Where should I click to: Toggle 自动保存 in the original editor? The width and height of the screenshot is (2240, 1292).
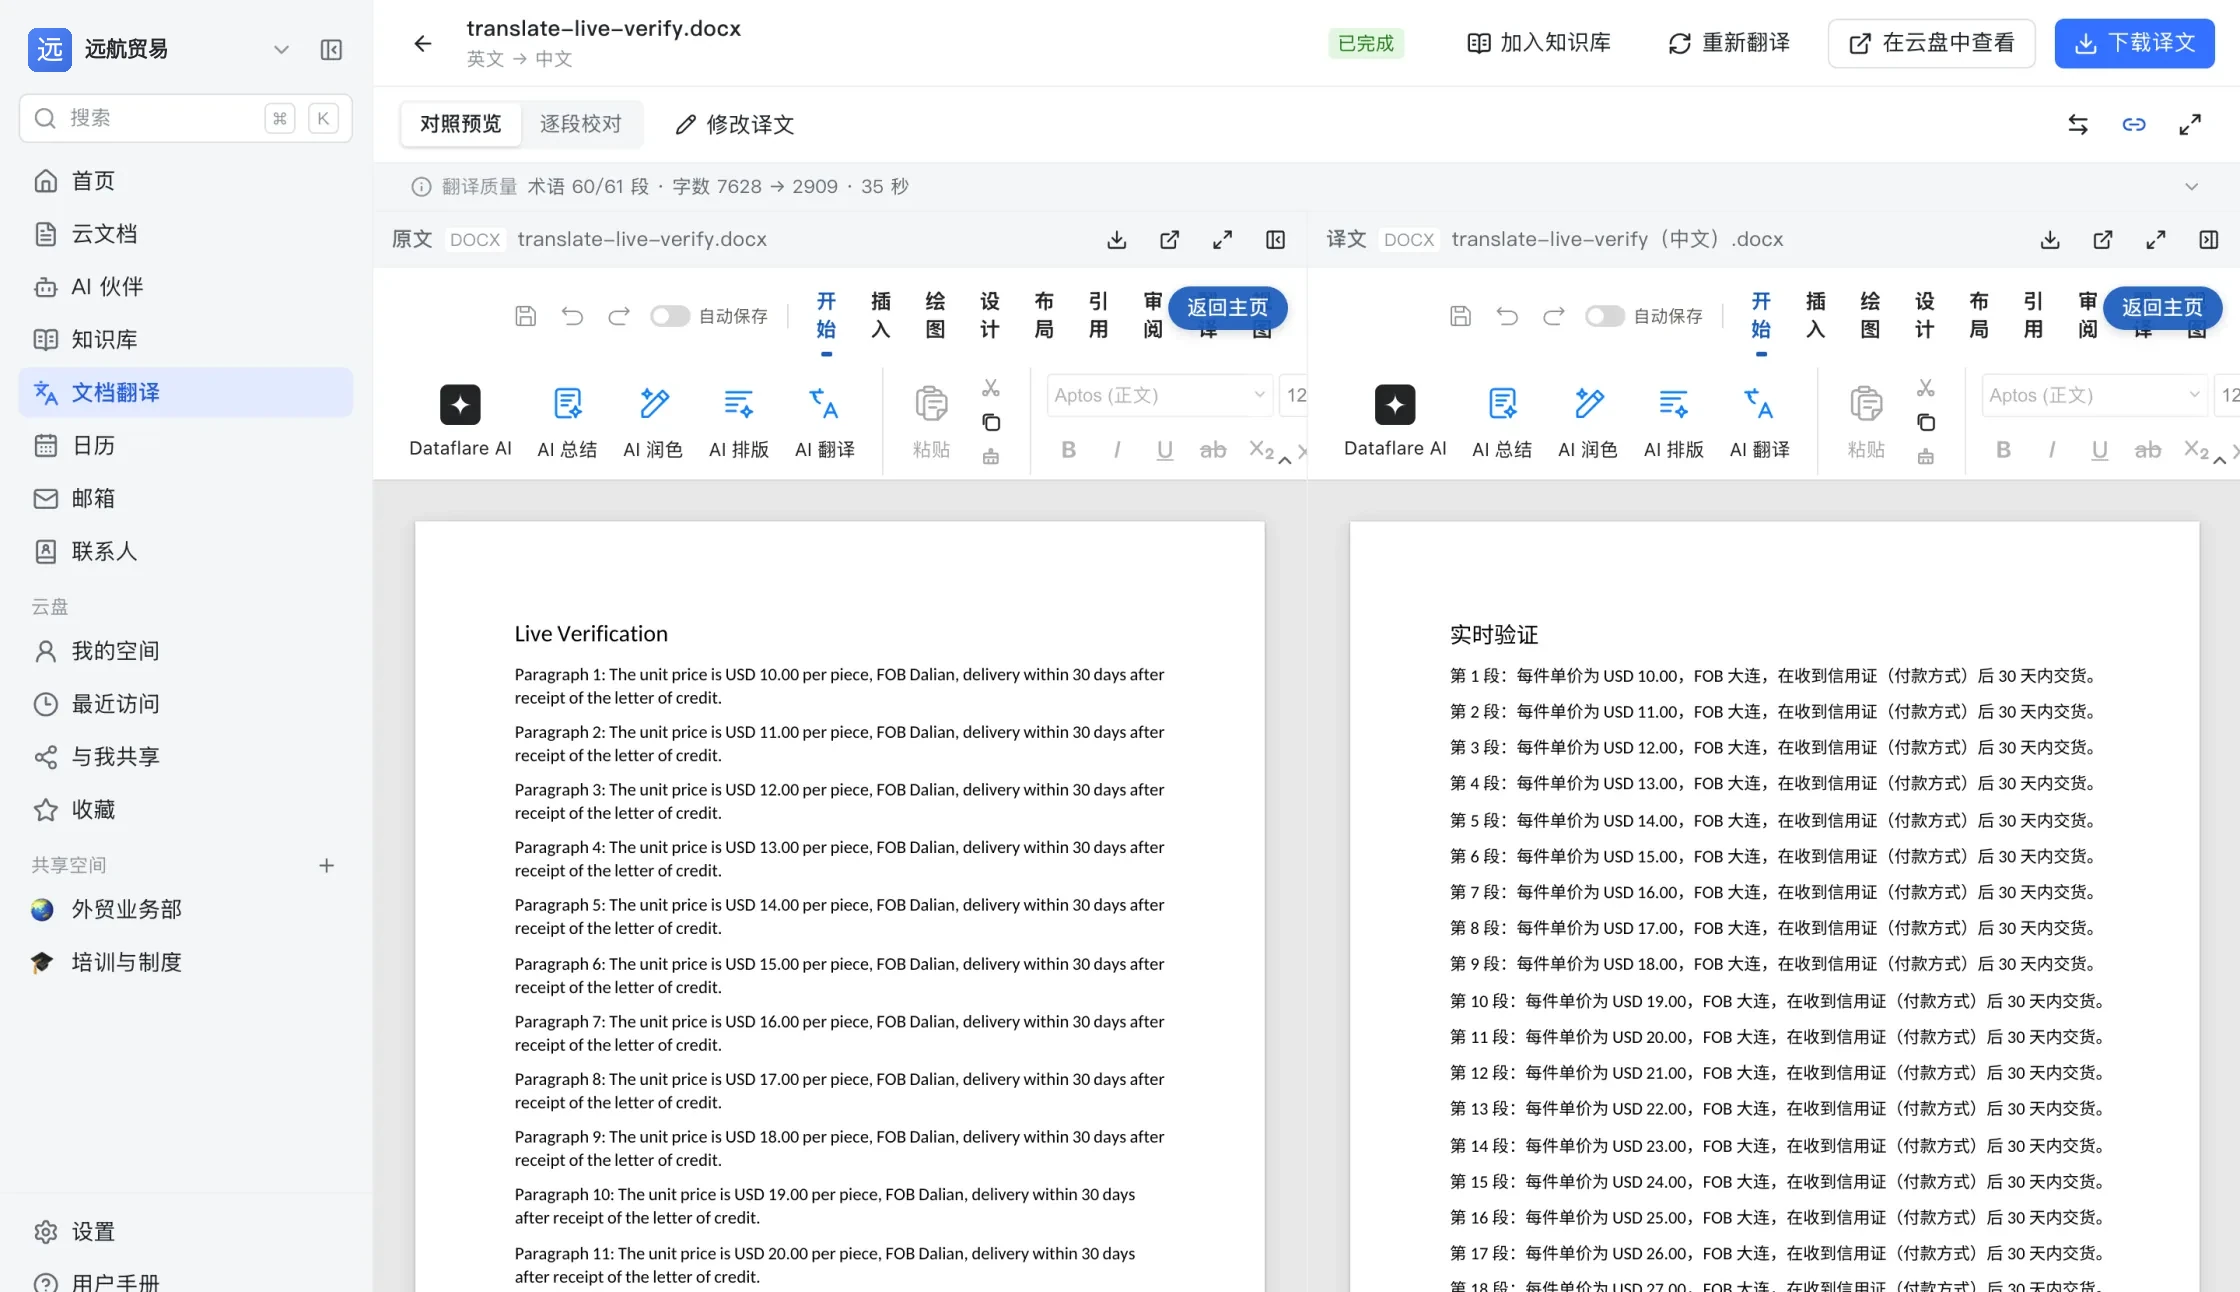point(670,316)
